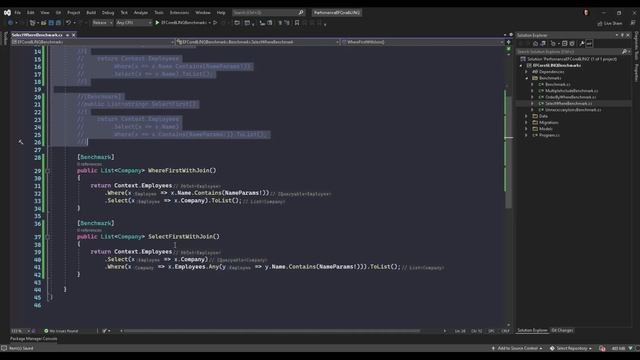Click Add to Source Control button
Viewport: 640px width, 360px height.
(x=517, y=348)
